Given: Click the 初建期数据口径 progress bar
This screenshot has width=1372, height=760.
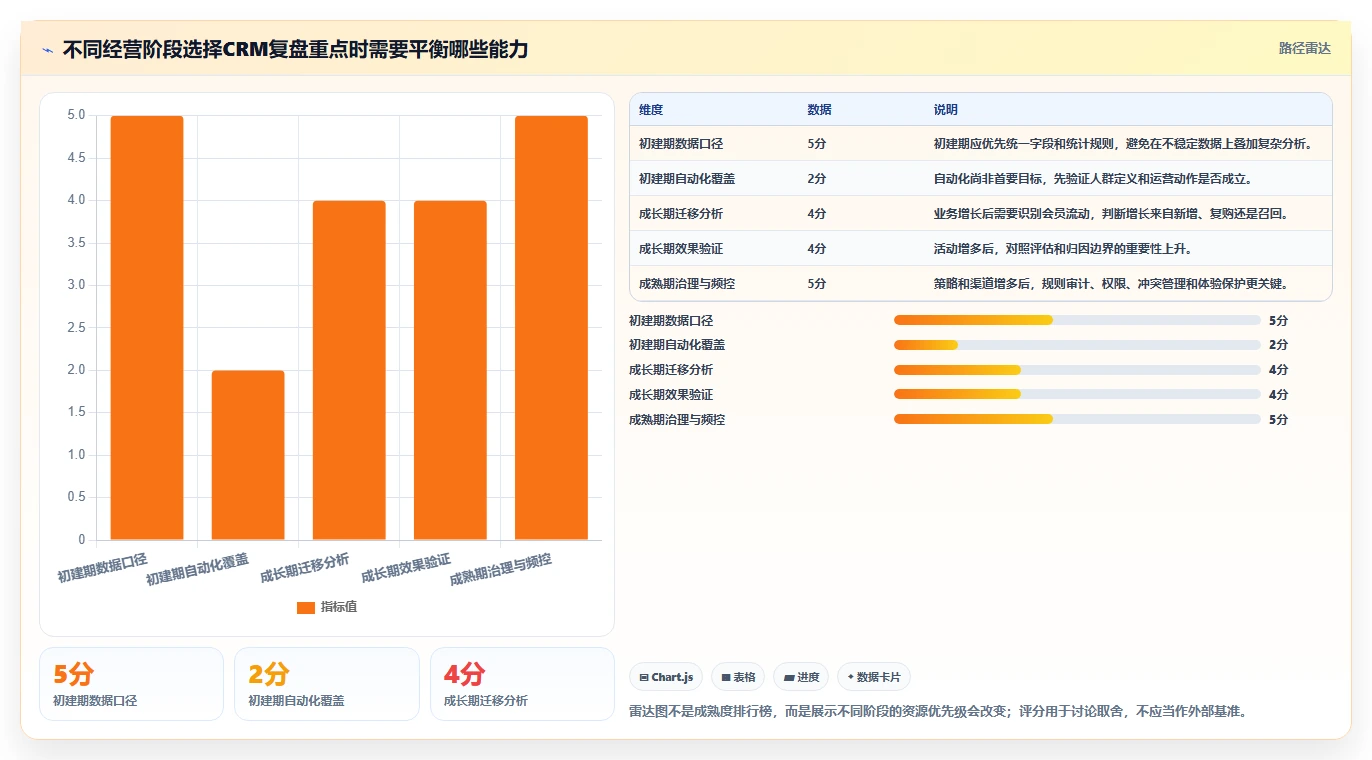Looking at the screenshot, I should pyautogui.click(x=1077, y=320).
